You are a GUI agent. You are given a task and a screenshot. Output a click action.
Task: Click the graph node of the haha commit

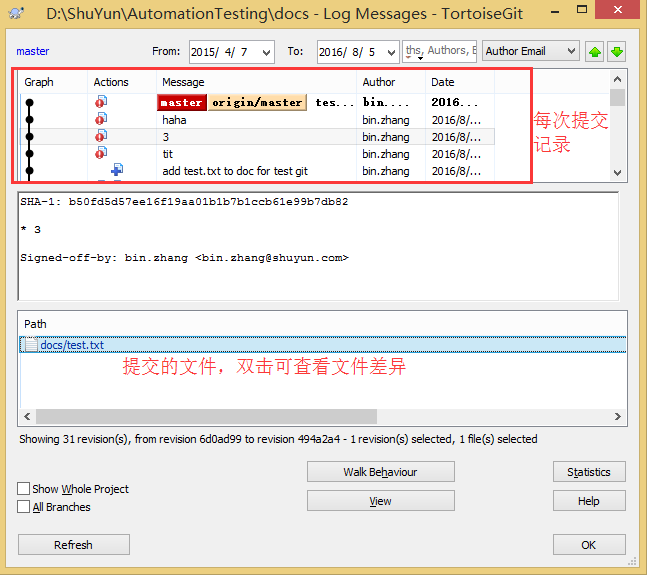click(x=29, y=120)
